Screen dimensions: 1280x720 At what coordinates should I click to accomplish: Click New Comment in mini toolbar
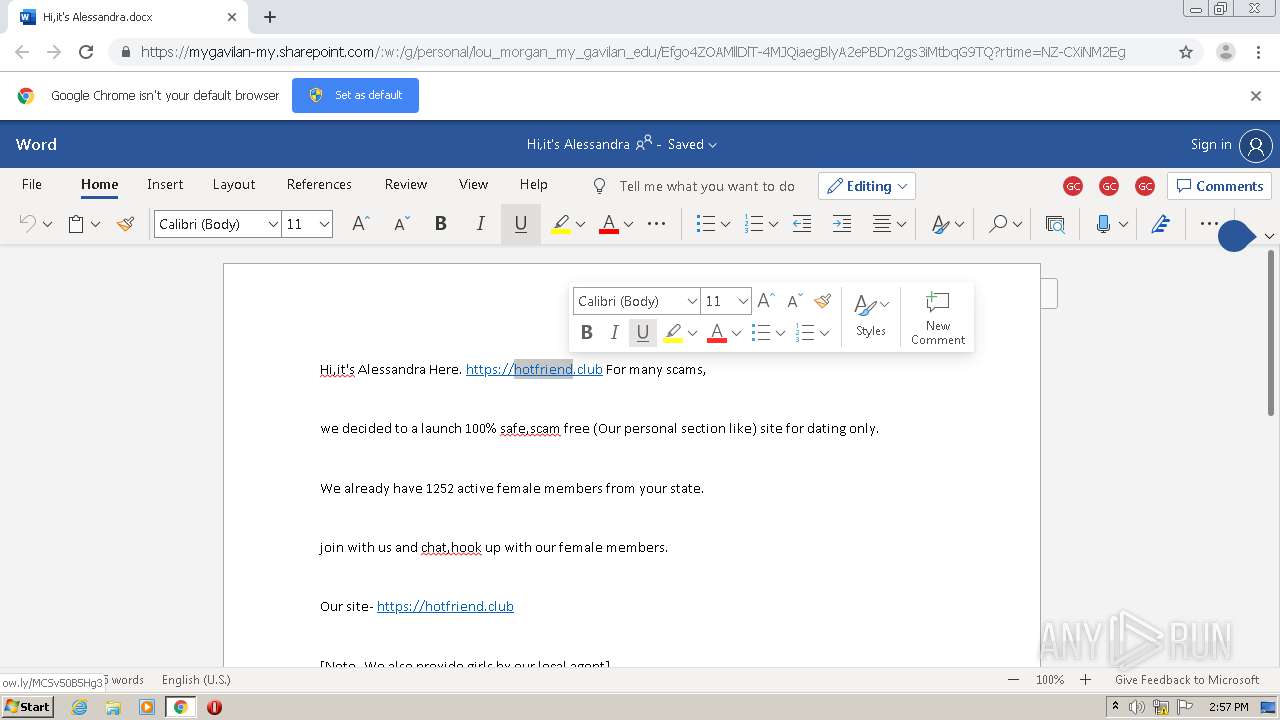pos(938,318)
